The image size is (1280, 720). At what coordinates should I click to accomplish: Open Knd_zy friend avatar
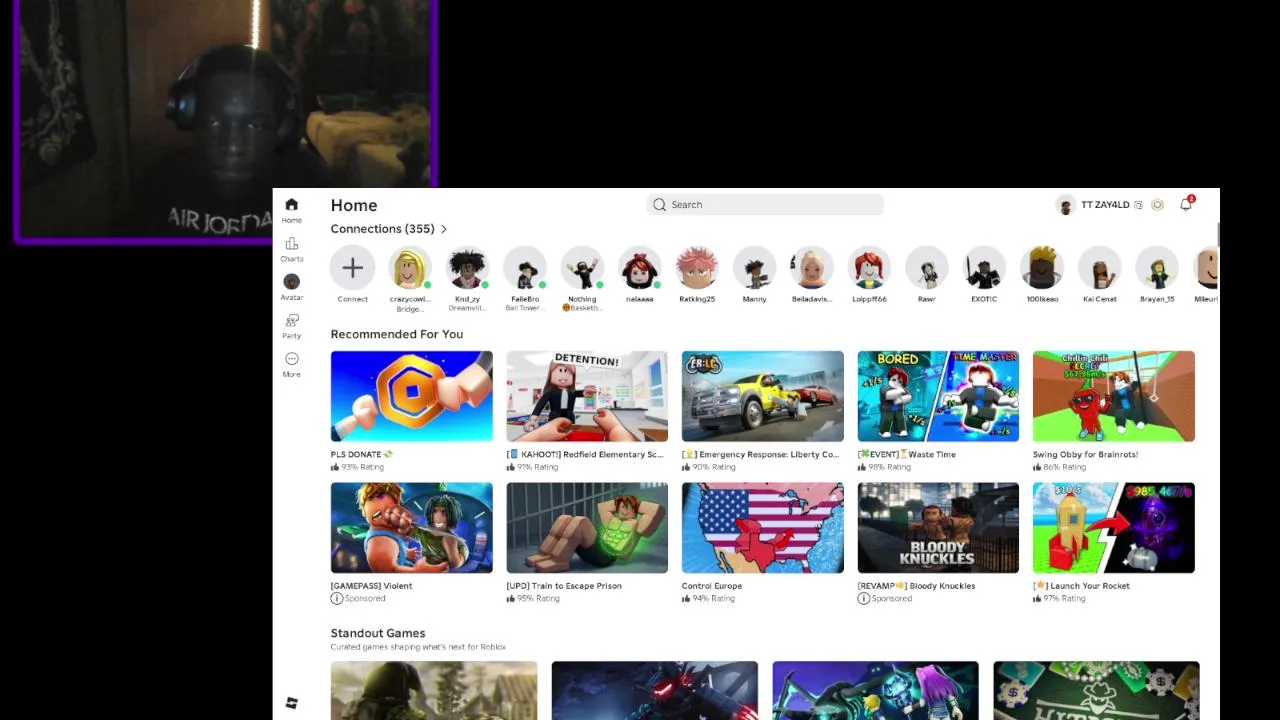click(467, 268)
